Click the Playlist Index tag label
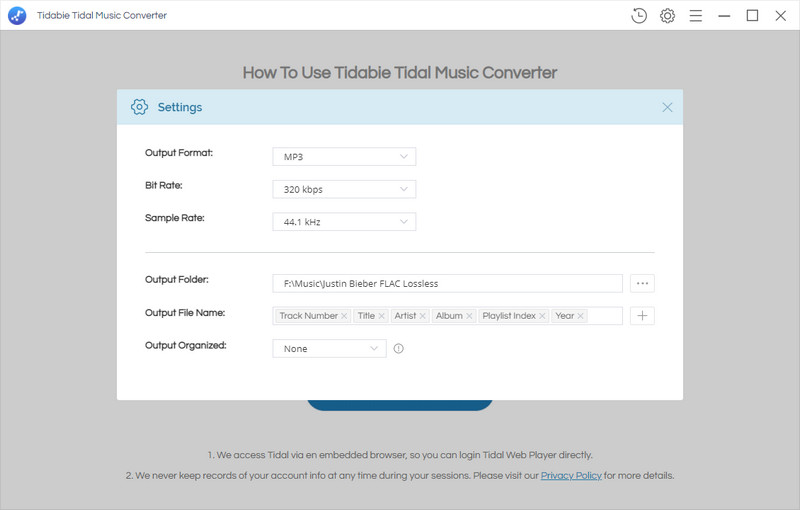The height and width of the screenshot is (510, 800). [x=509, y=316]
